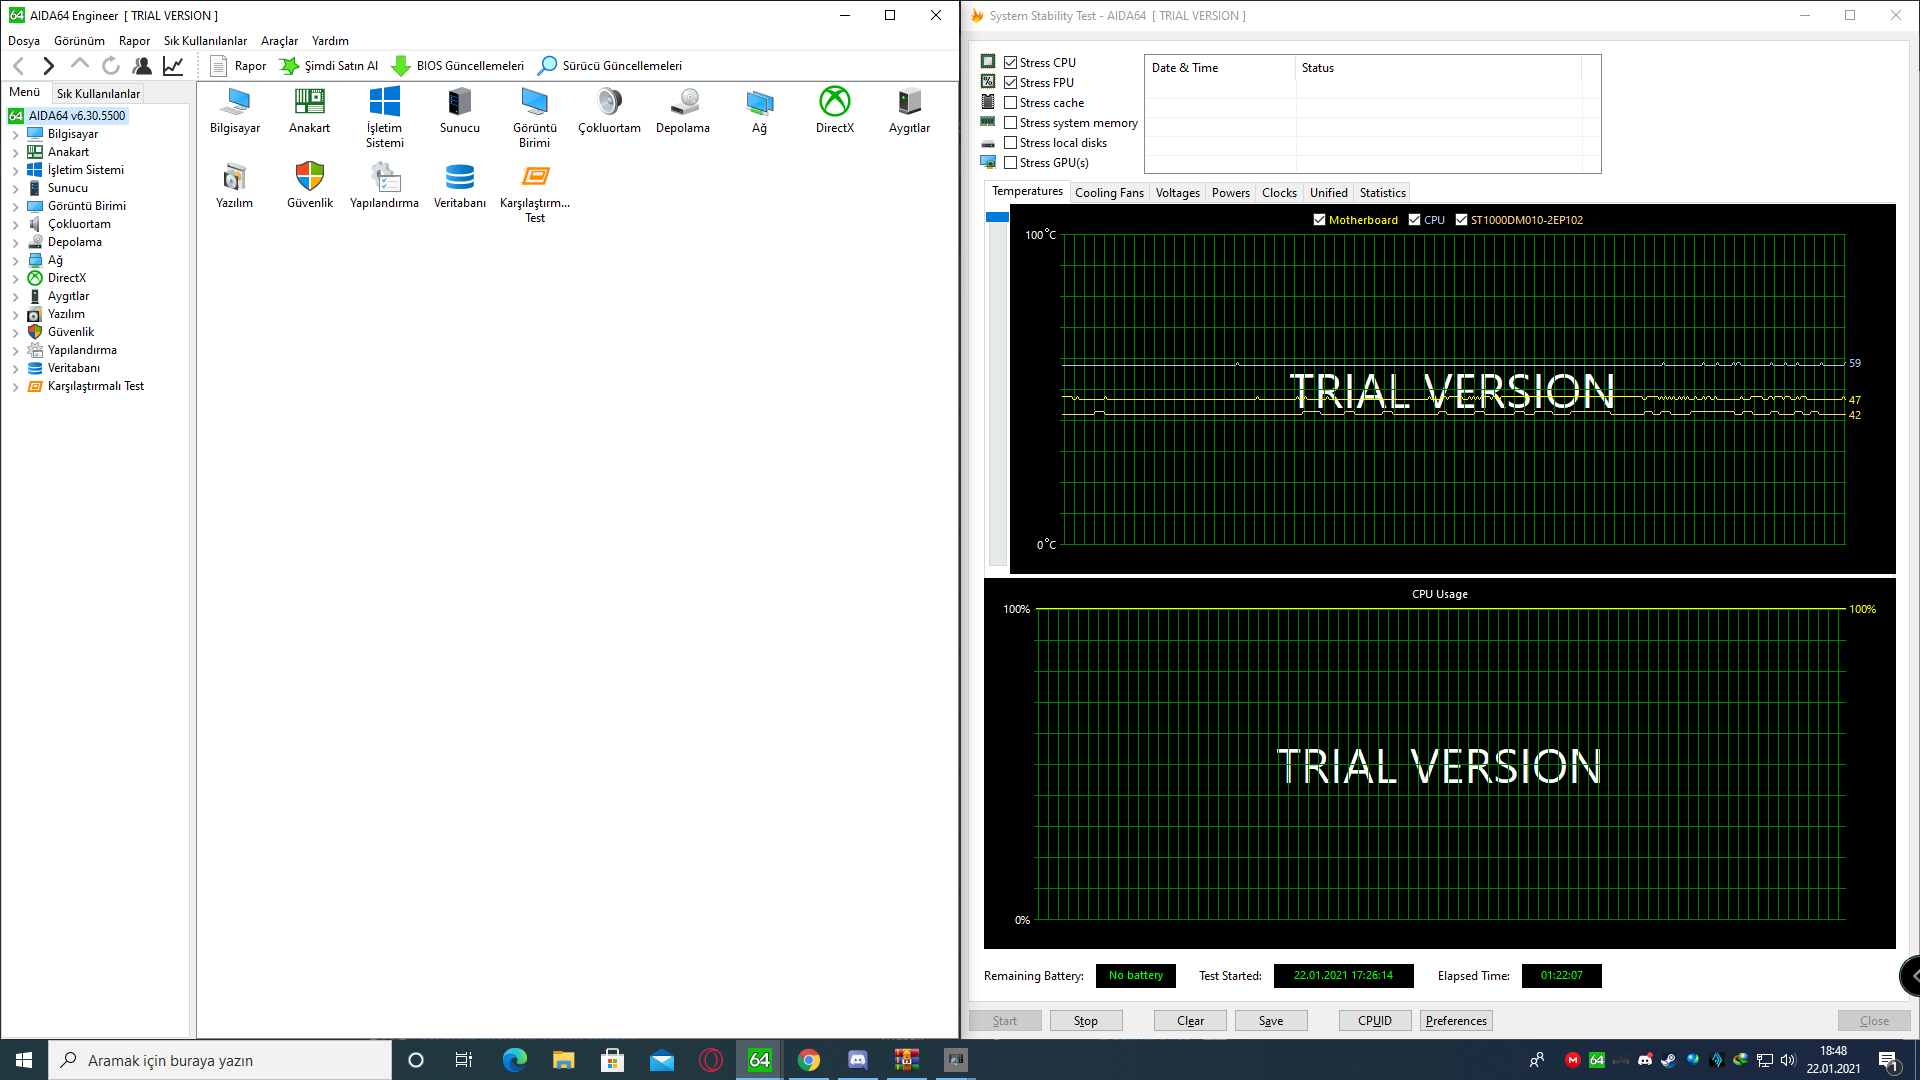The image size is (1920, 1080).
Task: Click the Stop button
Action: [1085, 1021]
